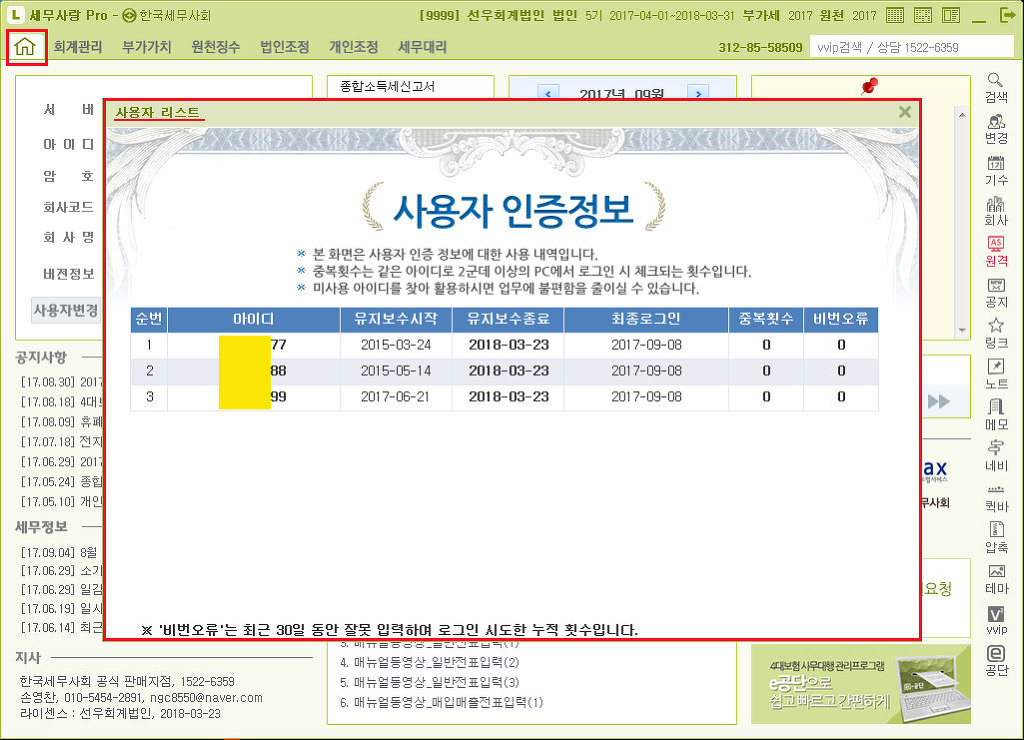Screen dimensions: 1024x740
Task: Click the e공단 banner advertisement
Action: tap(861, 684)
